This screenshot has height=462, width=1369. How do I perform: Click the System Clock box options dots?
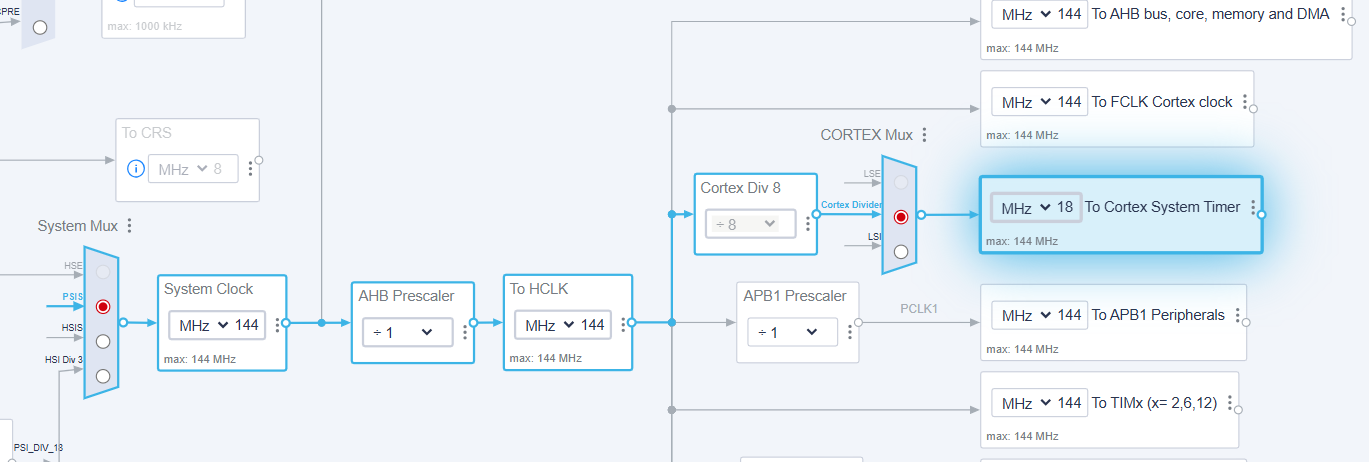click(274, 326)
